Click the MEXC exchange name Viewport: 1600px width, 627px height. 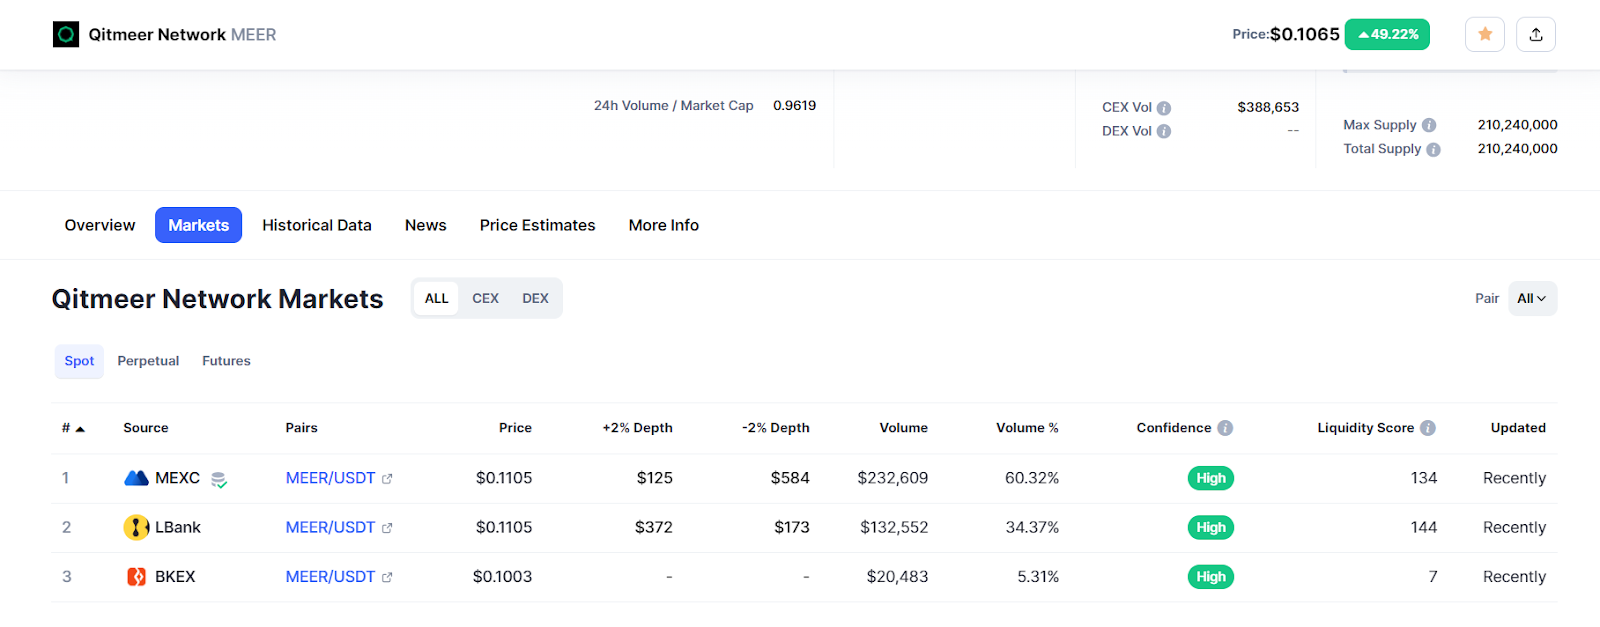[x=177, y=478]
